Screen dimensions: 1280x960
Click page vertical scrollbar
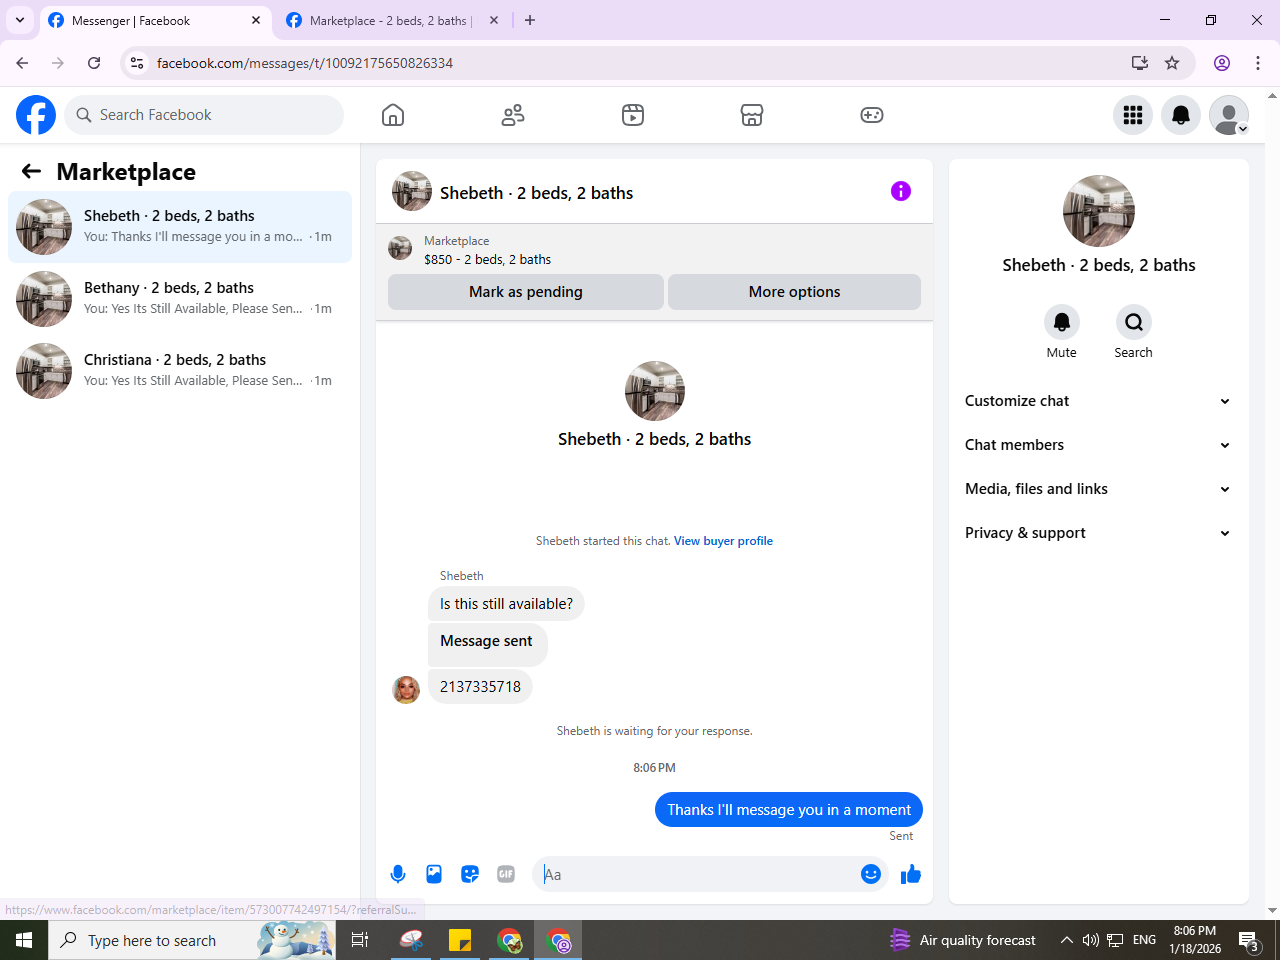[x=1272, y=502]
